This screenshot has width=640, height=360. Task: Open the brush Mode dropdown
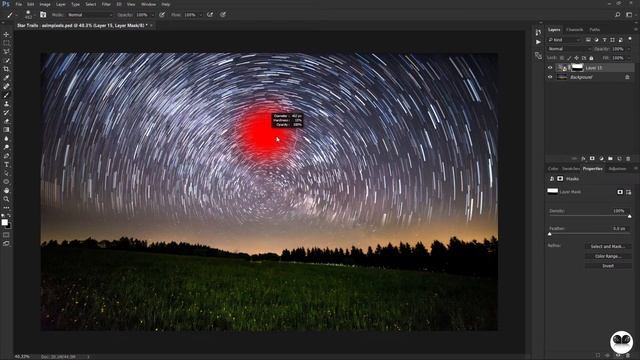90,15
